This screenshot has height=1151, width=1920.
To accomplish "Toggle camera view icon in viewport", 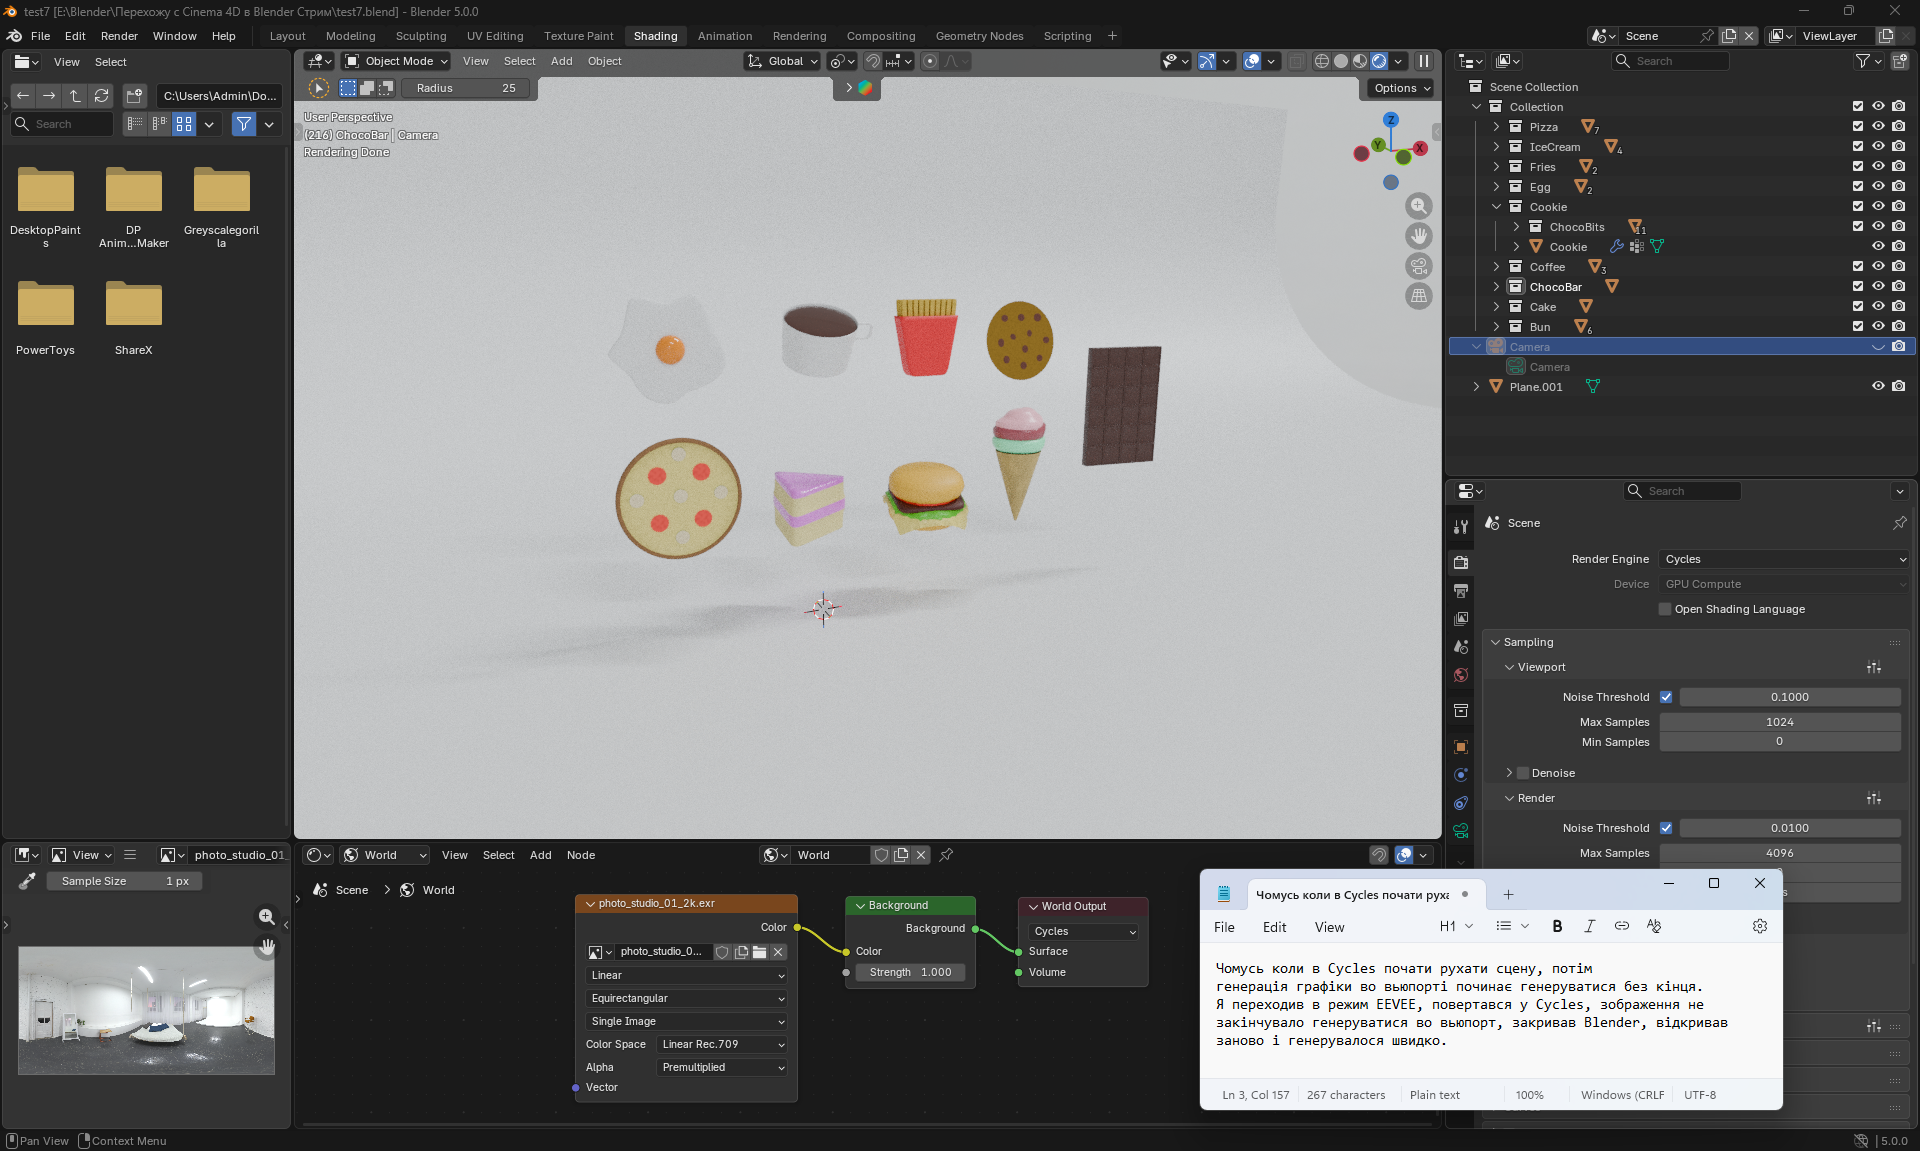I will 1418,266.
